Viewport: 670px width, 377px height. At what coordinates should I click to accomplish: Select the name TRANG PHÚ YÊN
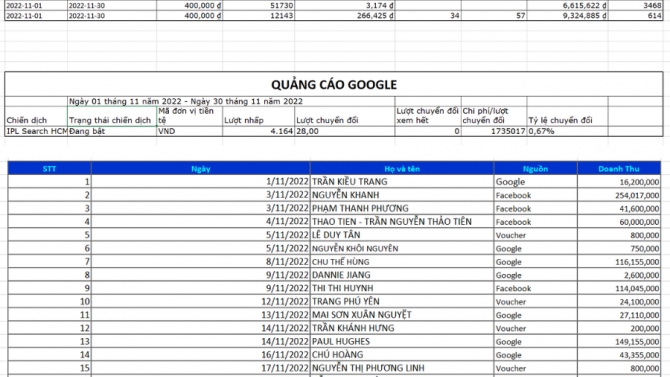tap(402, 301)
